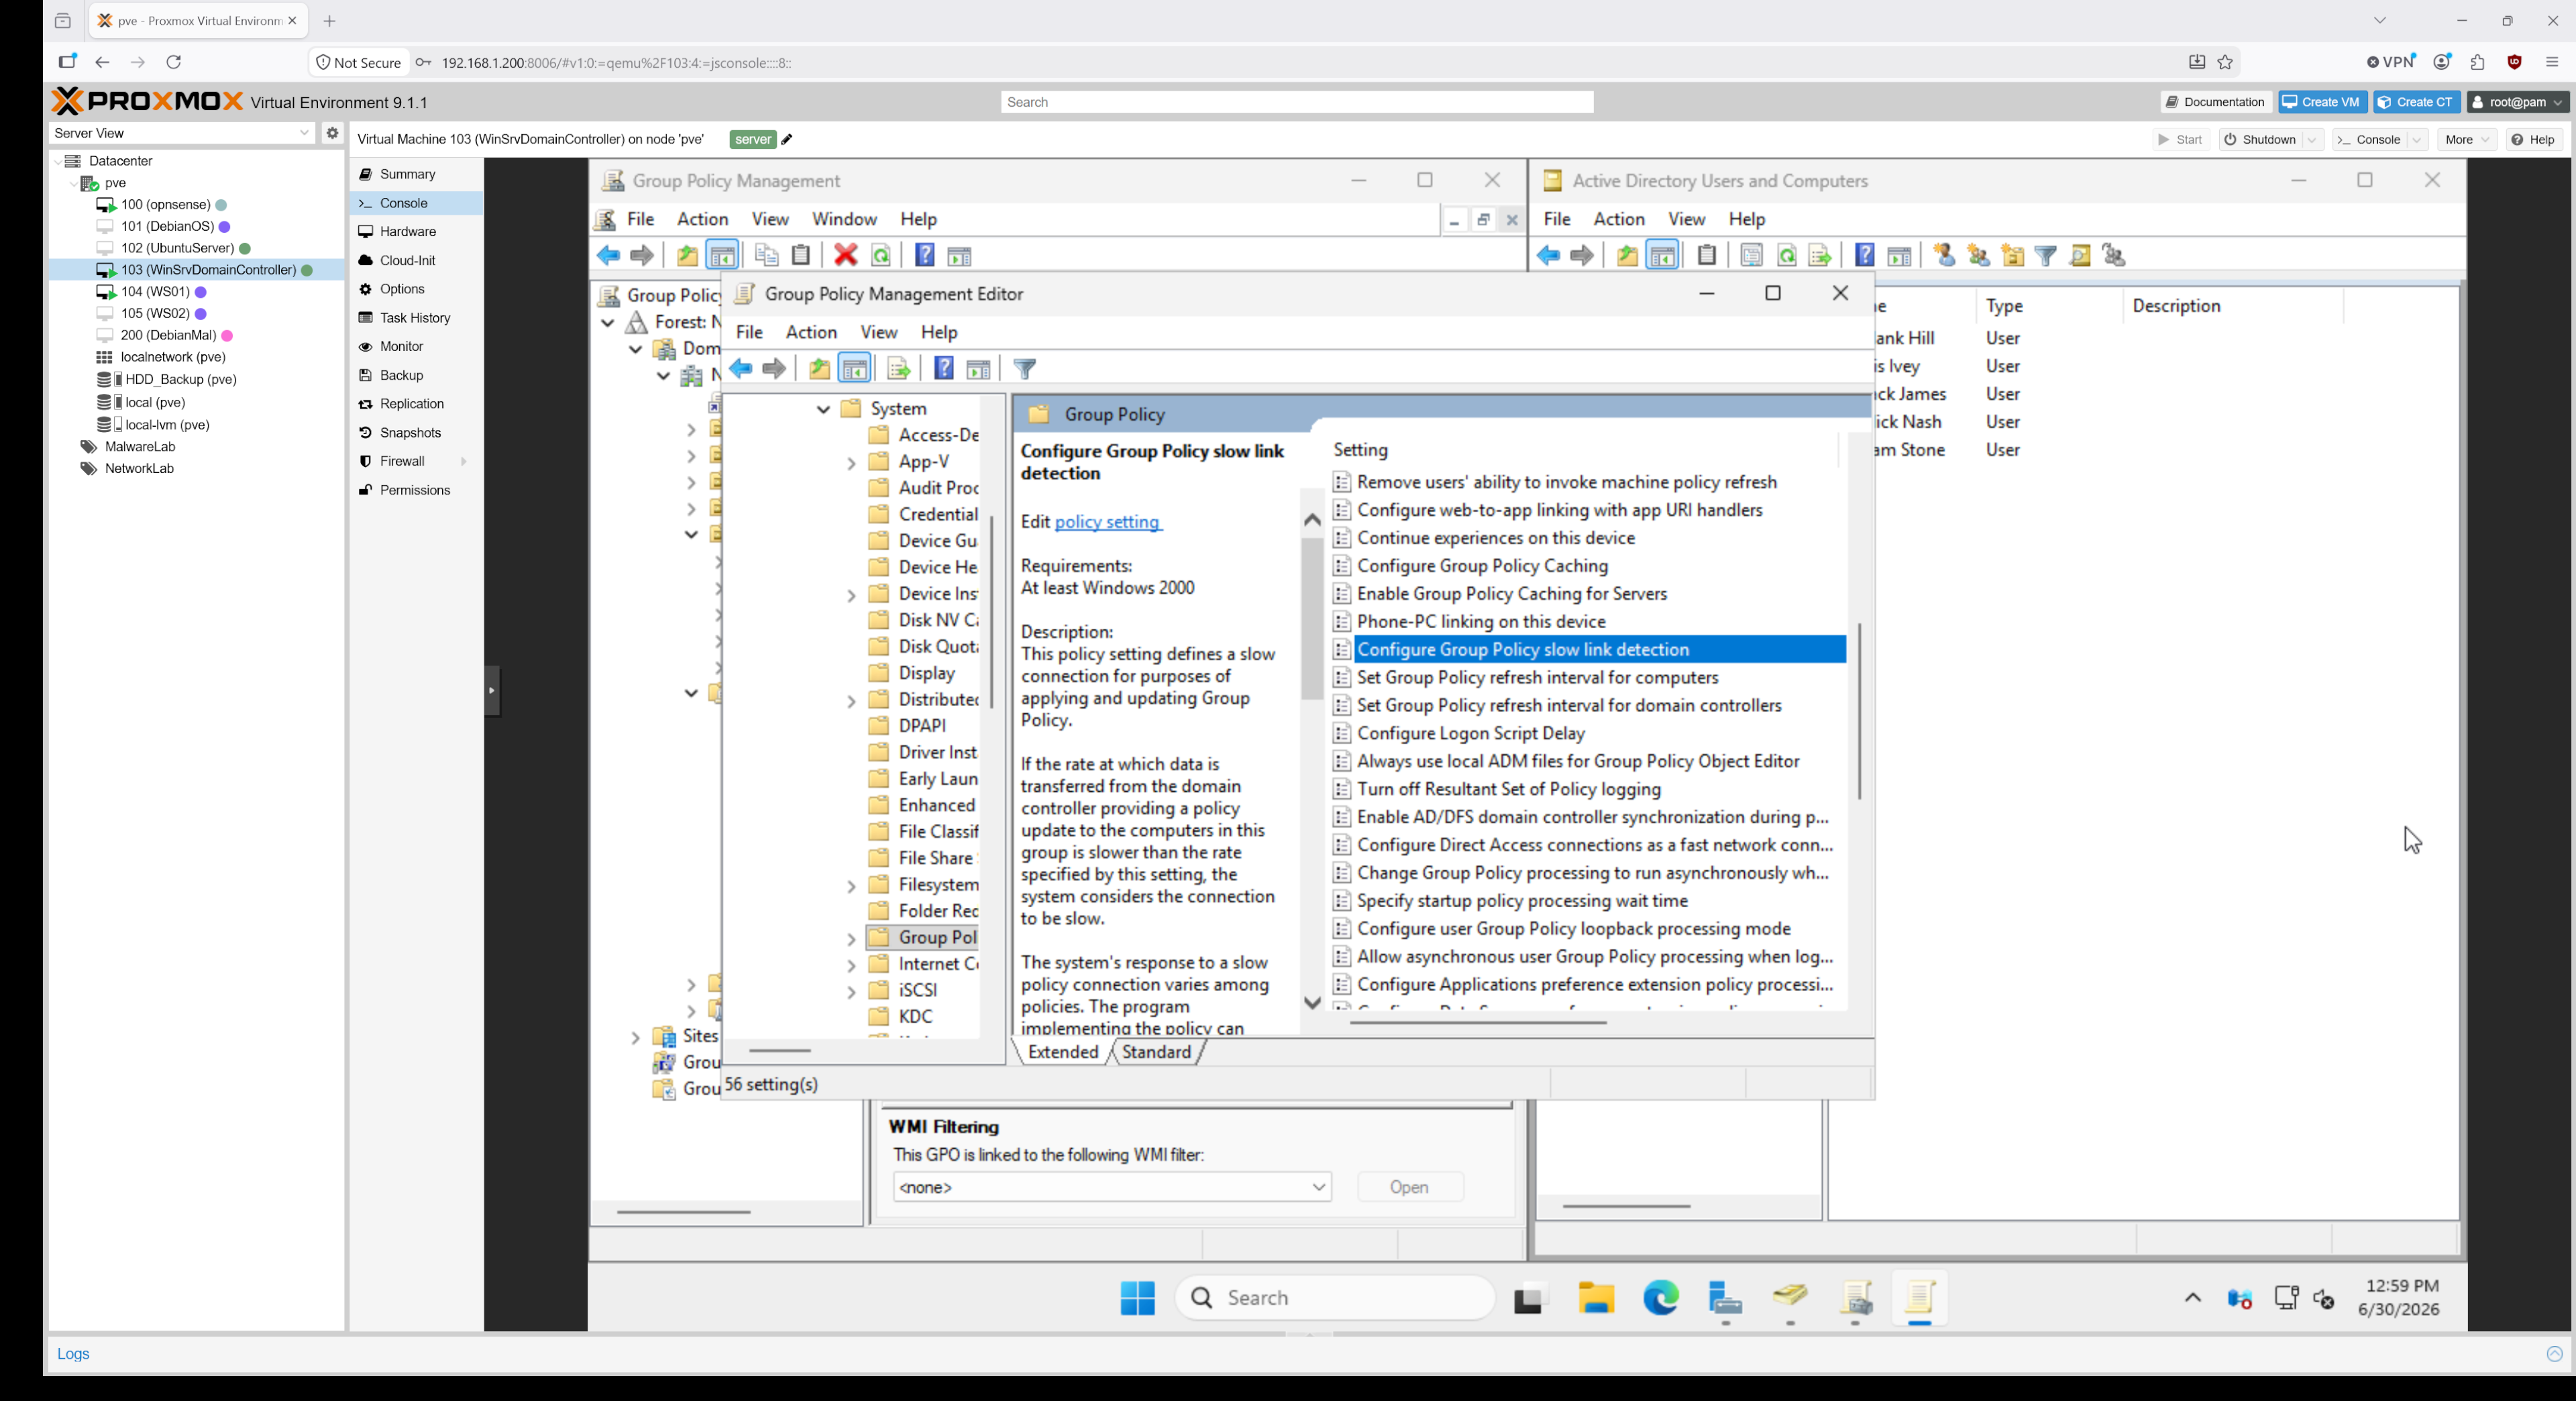Click the Proxmox server view settings gear
This screenshot has width=2576, height=1401.
332,133
